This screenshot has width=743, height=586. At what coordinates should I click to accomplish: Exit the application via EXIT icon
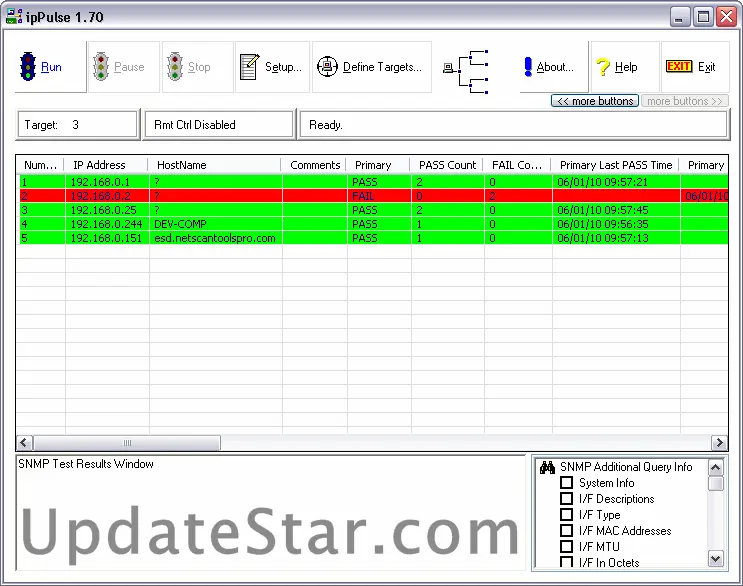[695, 67]
